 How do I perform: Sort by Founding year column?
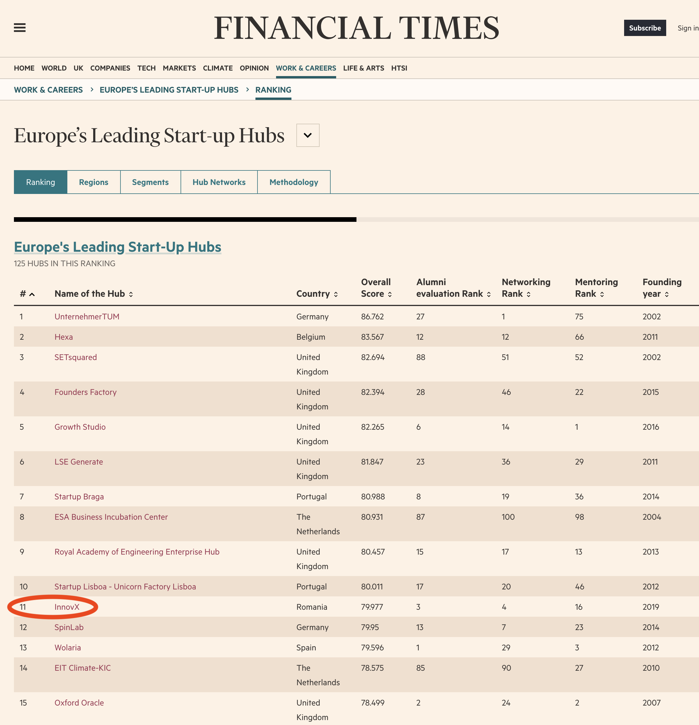click(x=662, y=288)
